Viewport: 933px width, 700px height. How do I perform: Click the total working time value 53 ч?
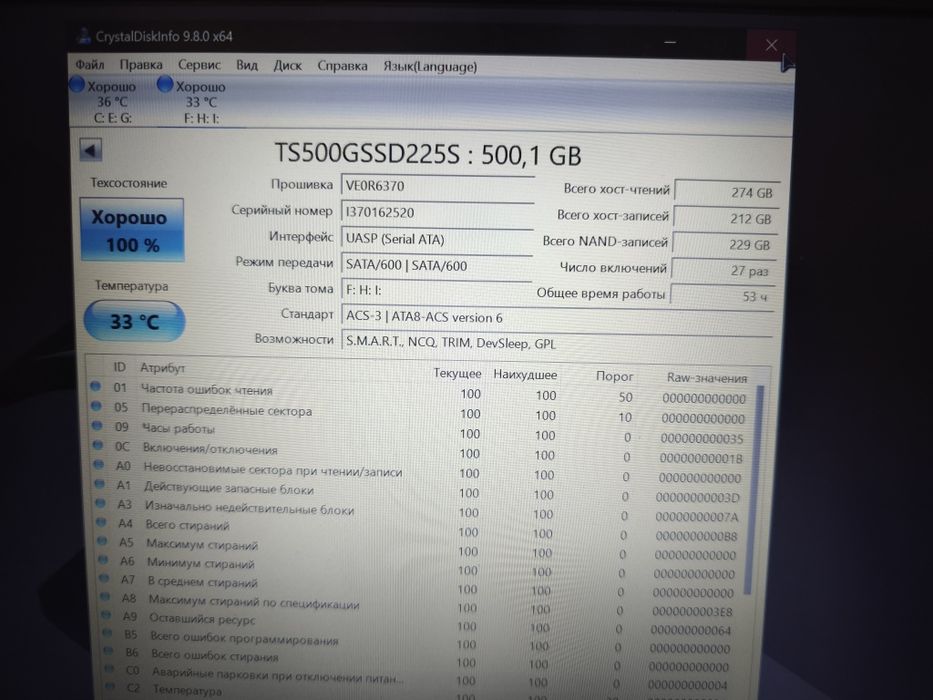(722, 296)
